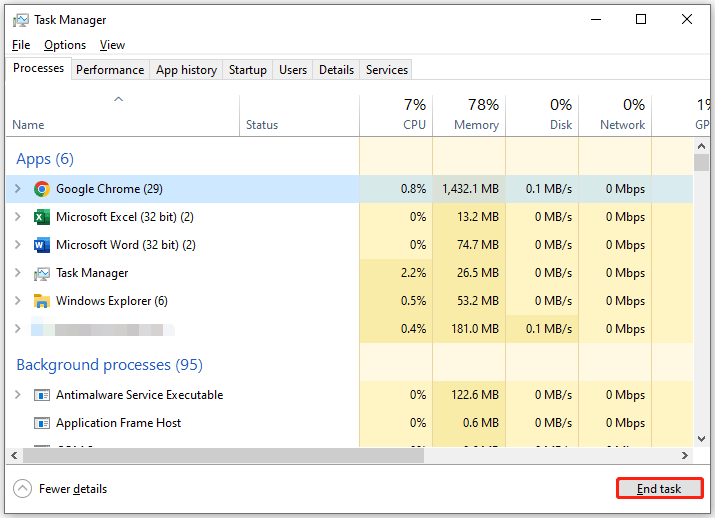The image size is (715, 518).
Task: Select the Microsoft Excel (32 bit) row
Action: pyautogui.click(x=349, y=217)
